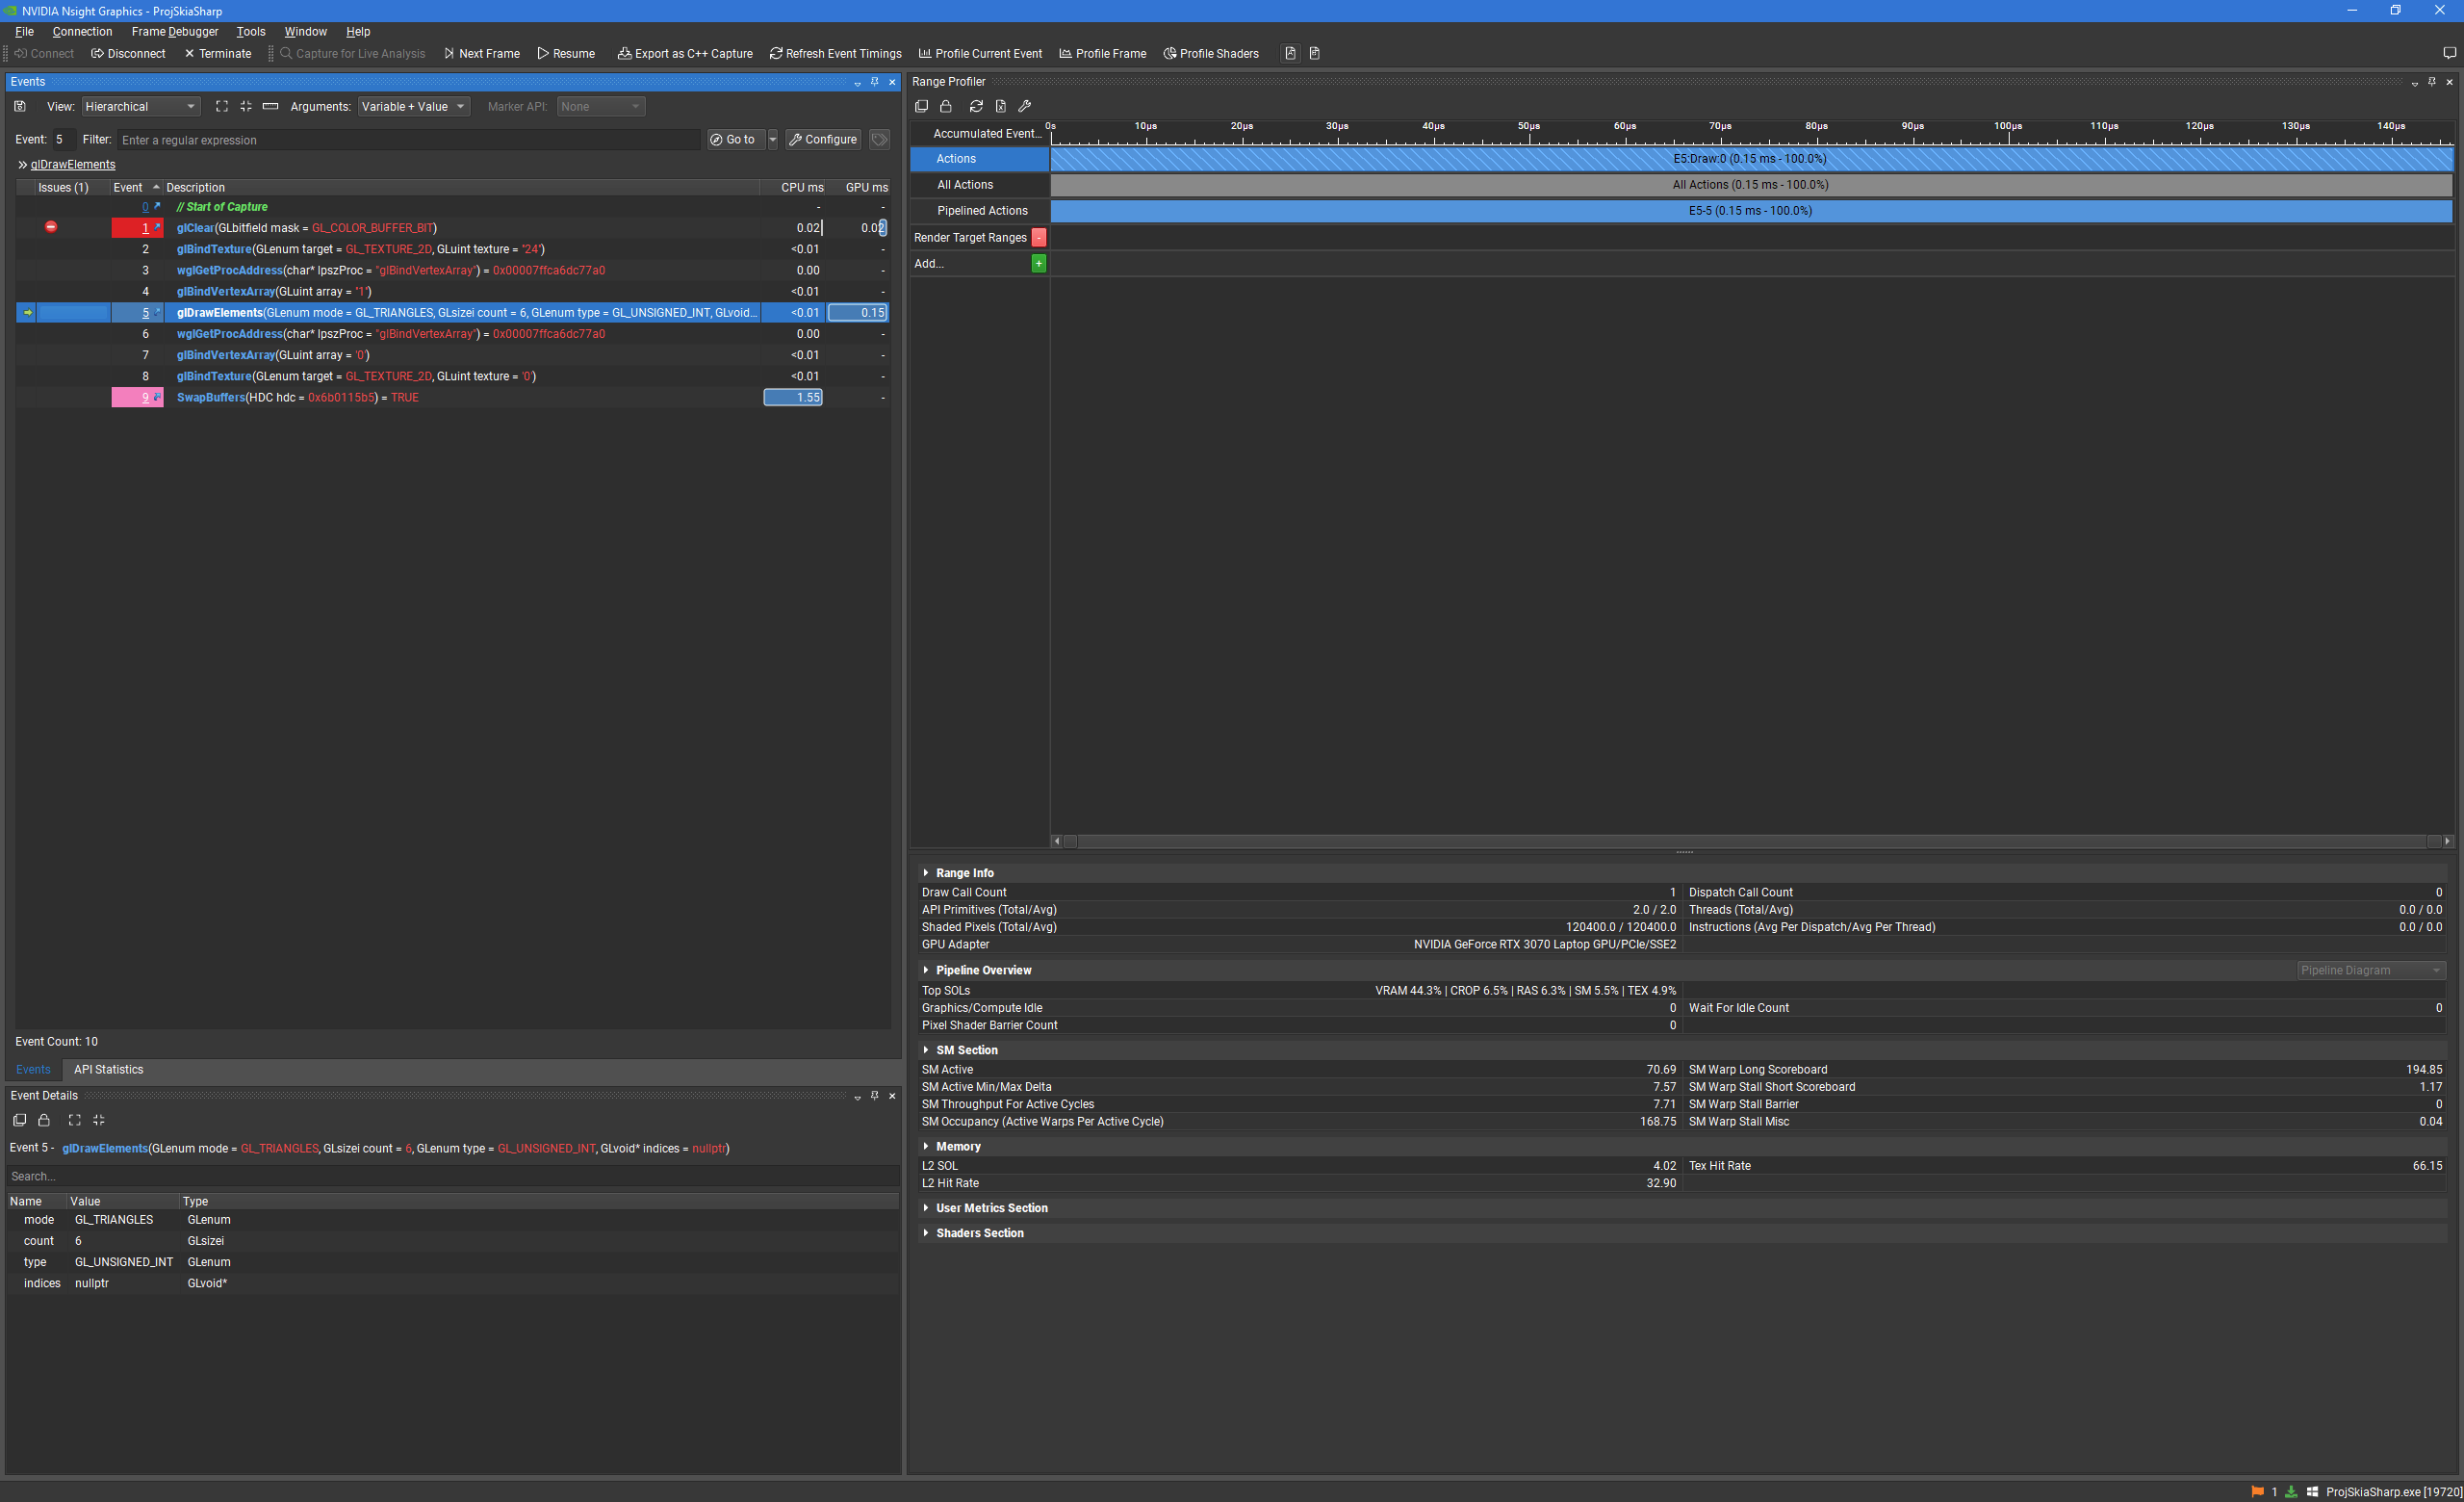Image resolution: width=2464 pixels, height=1502 pixels.
Task: Open the Tools menu
Action: [251, 31]
